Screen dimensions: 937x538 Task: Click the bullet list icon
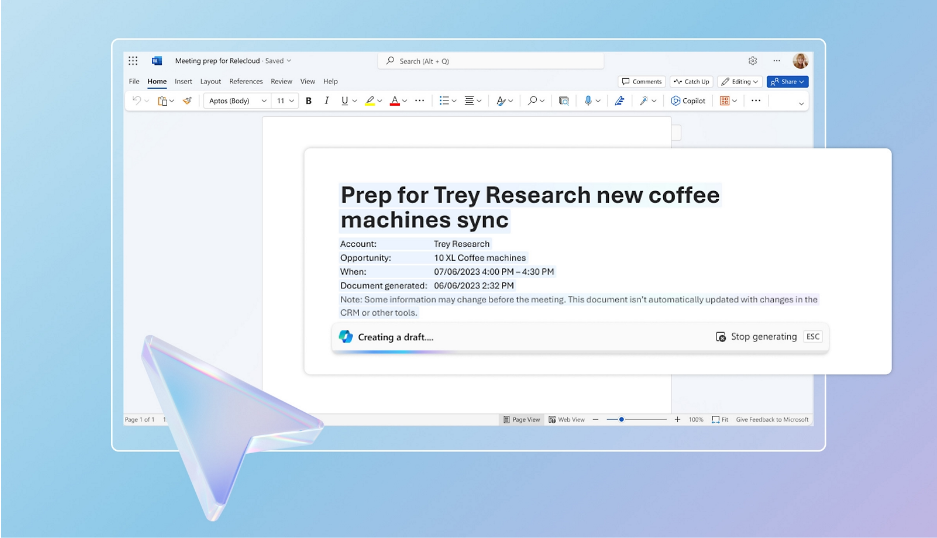[444, 100]
